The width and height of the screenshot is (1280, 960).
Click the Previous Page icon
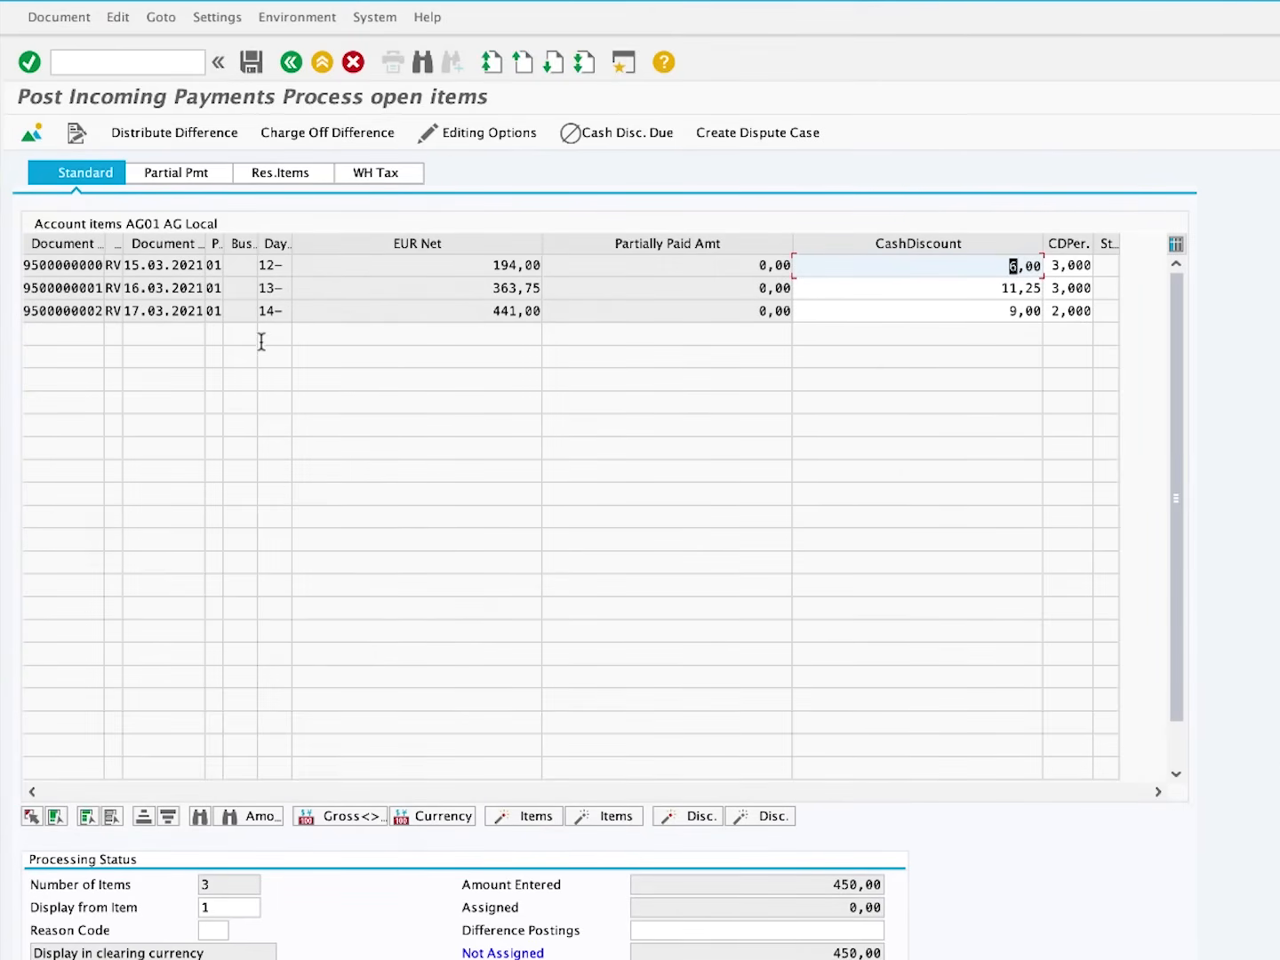coord(522,62)
